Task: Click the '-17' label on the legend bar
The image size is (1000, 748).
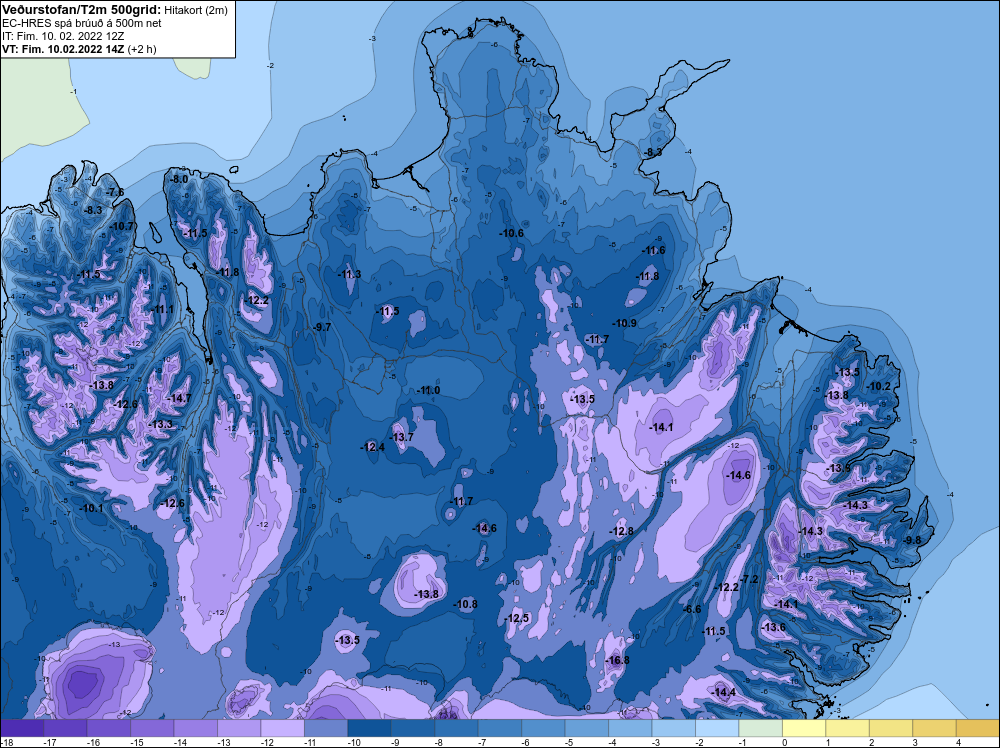Action: (x=49, y=742)
